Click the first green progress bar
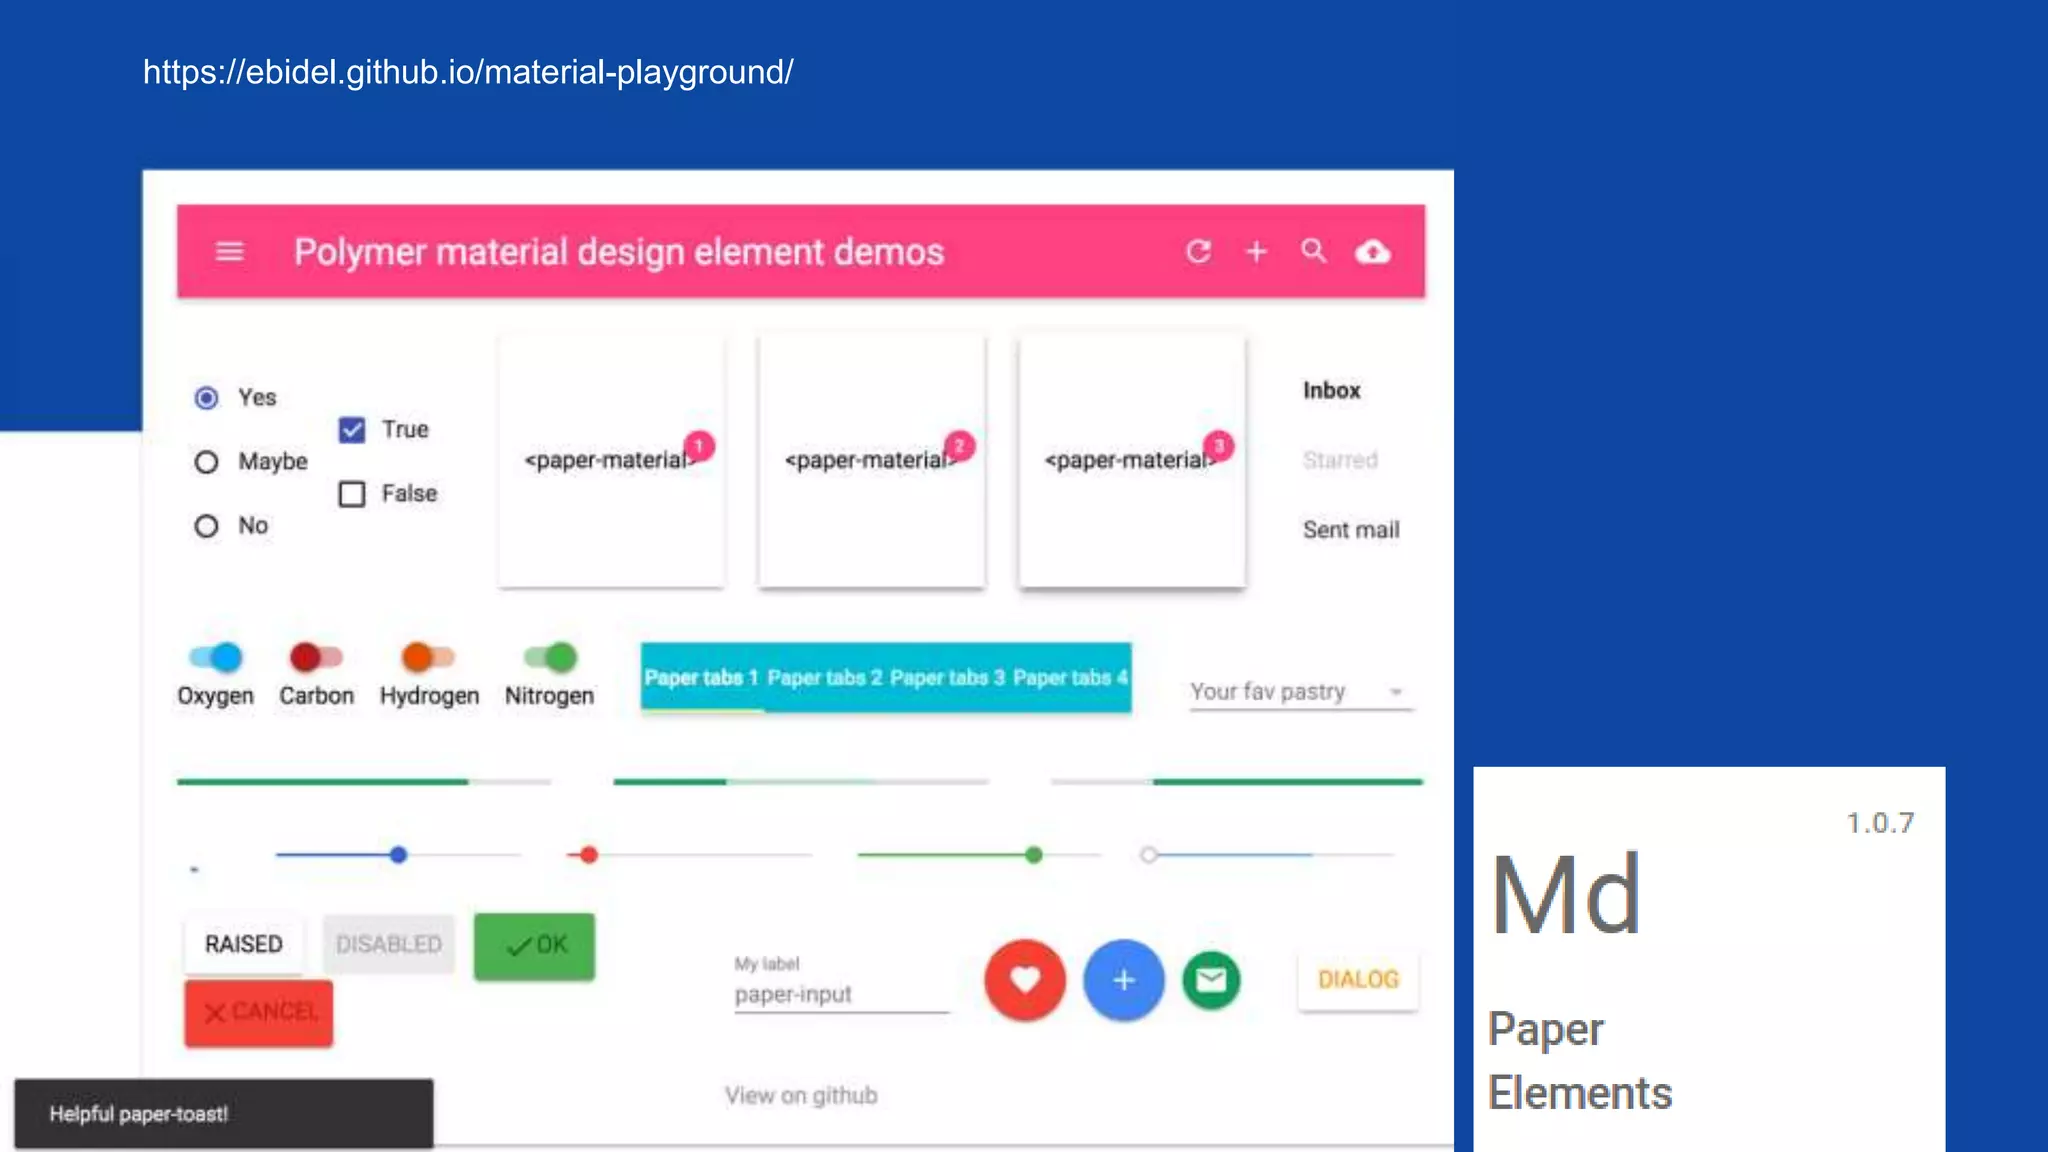 click(x=364, y=782)
